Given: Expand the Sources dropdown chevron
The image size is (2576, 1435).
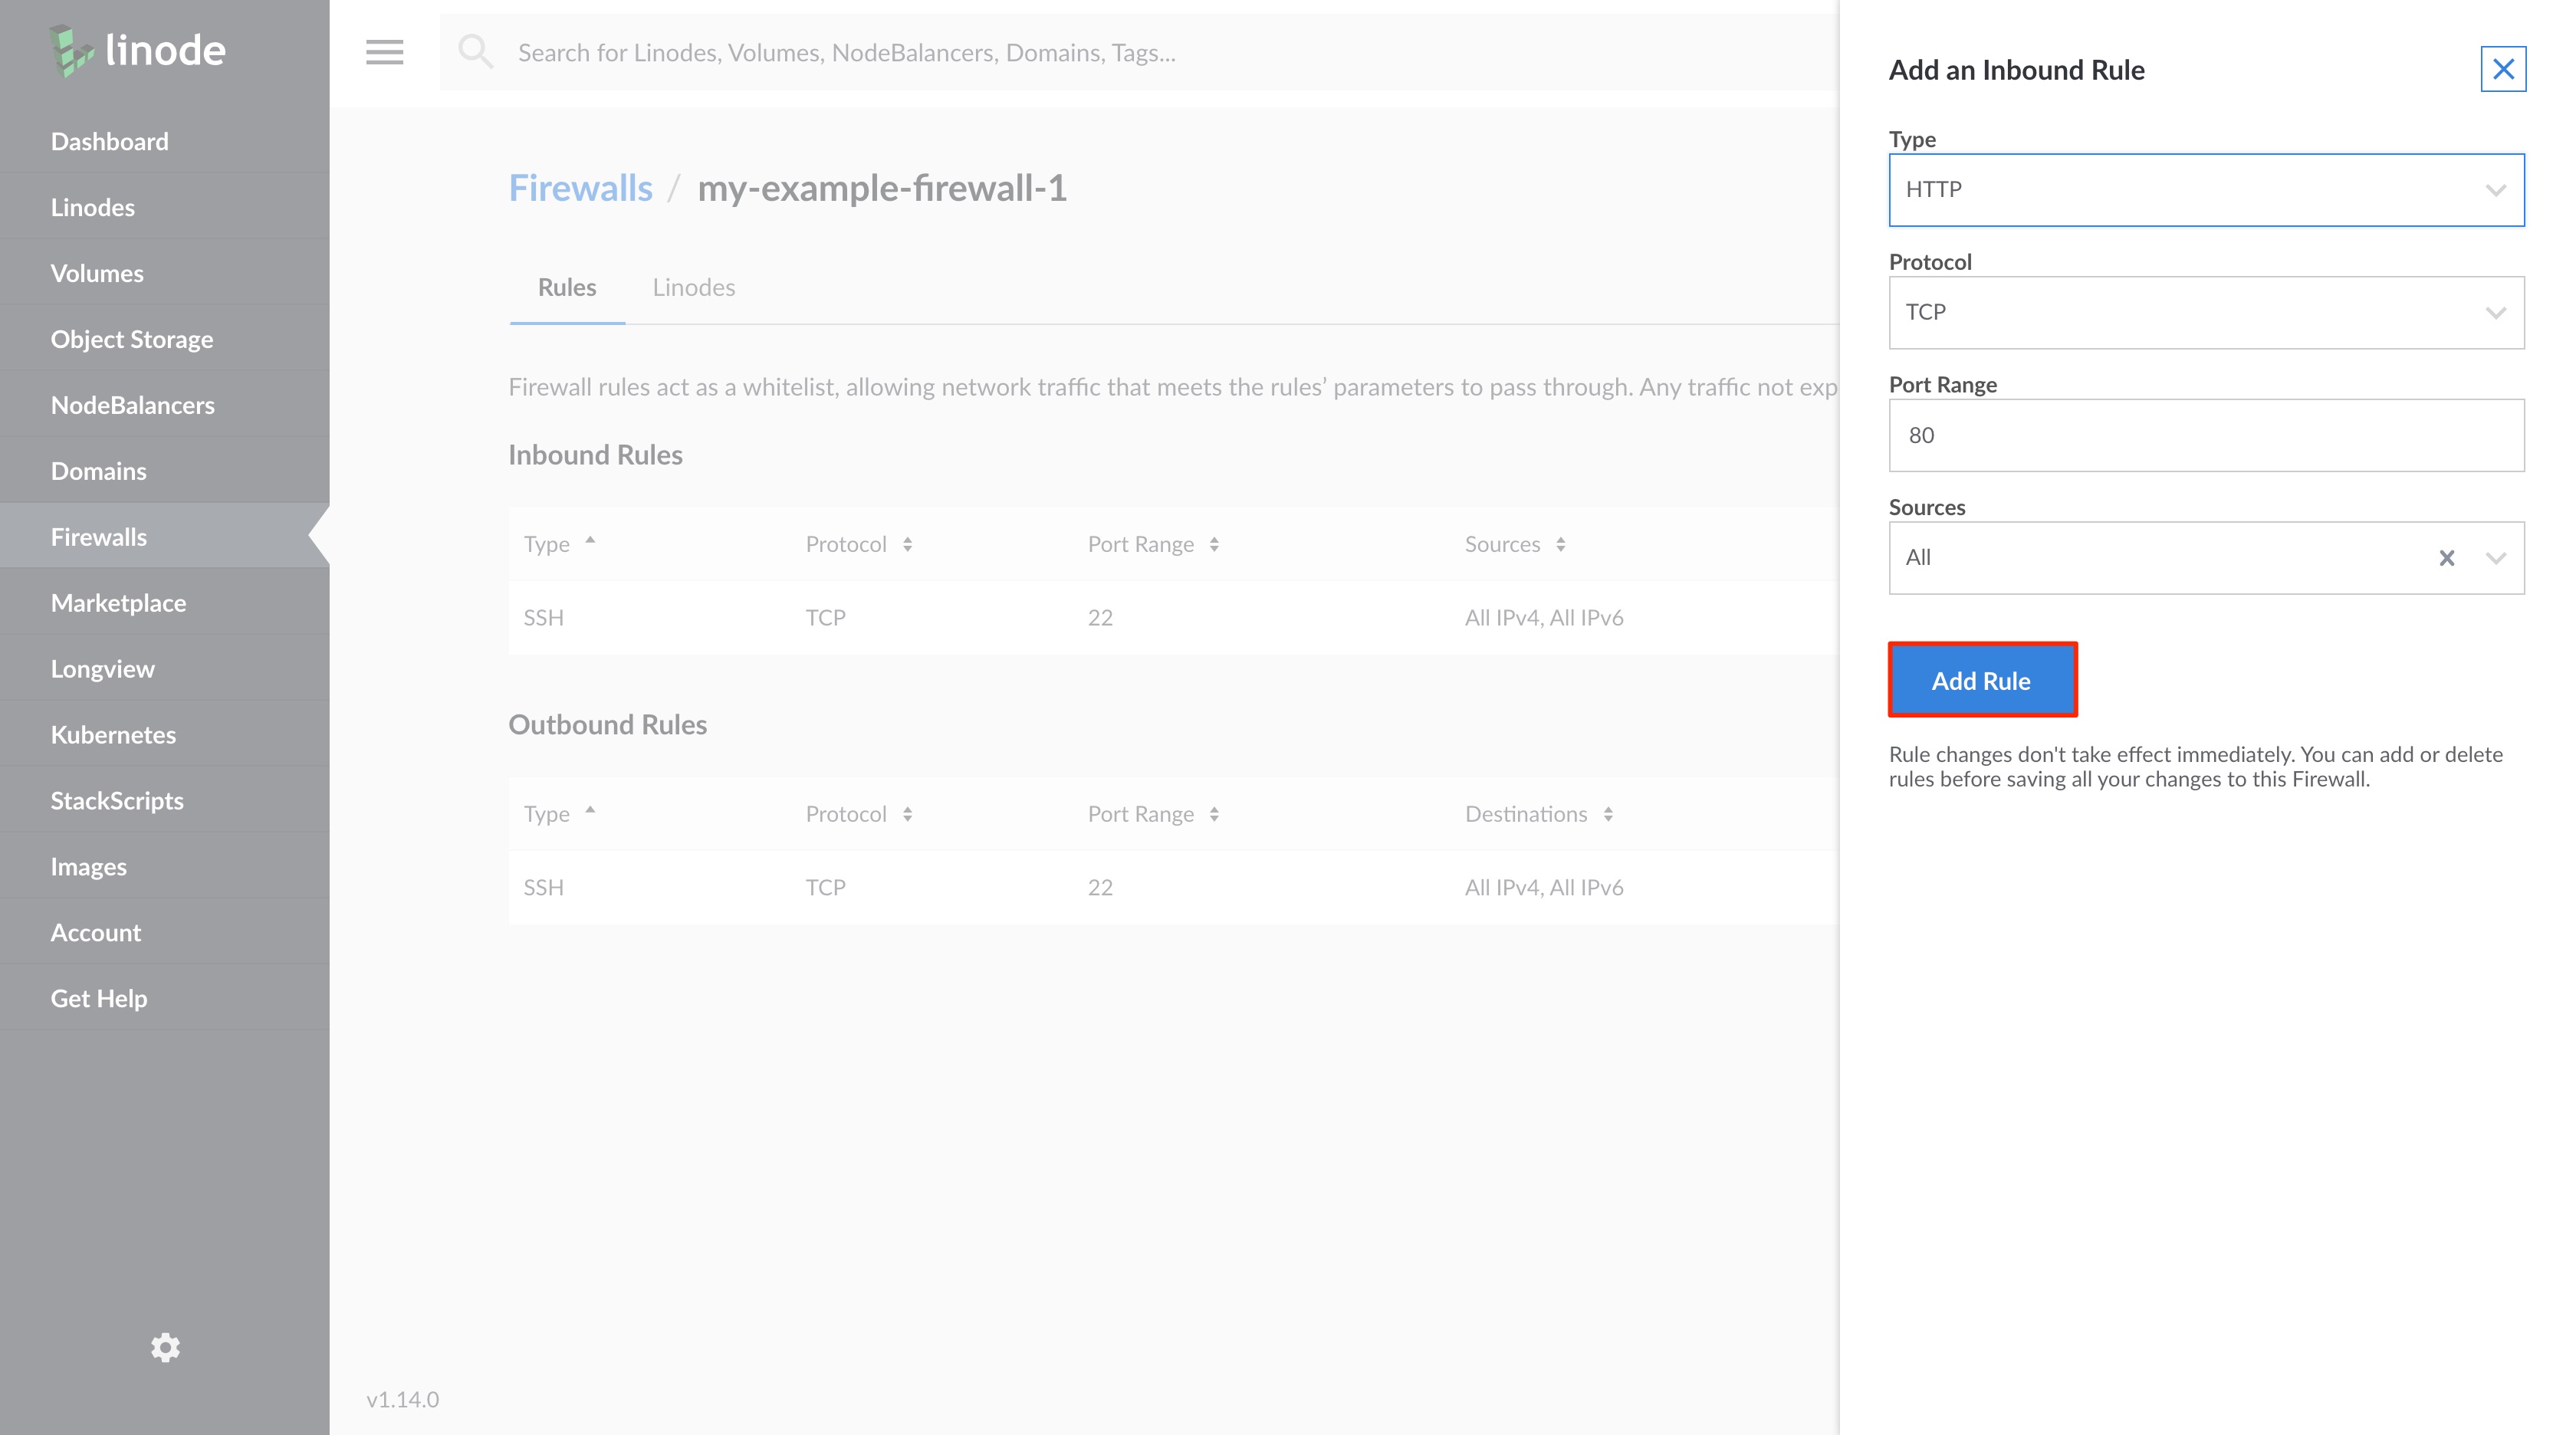Looking at the screenshot, I should (2495, 558).
